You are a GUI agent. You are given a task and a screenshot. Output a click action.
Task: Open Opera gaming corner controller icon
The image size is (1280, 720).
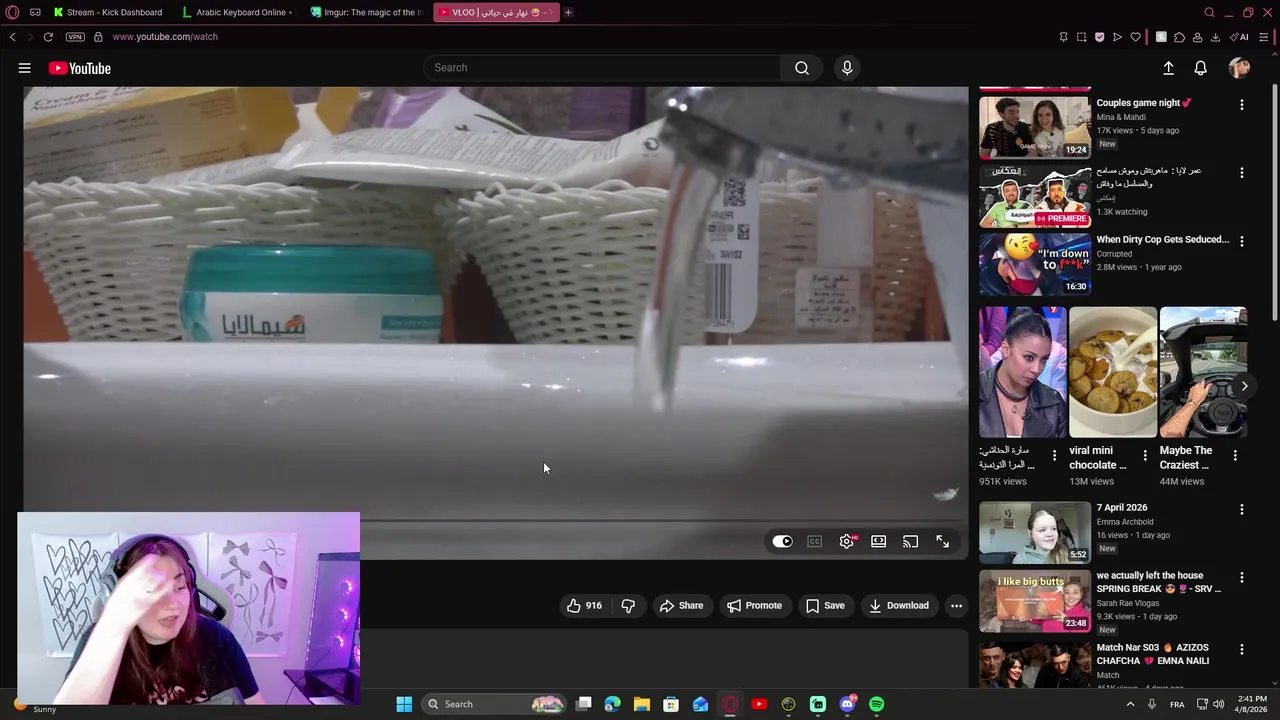(x=36, y=12)
